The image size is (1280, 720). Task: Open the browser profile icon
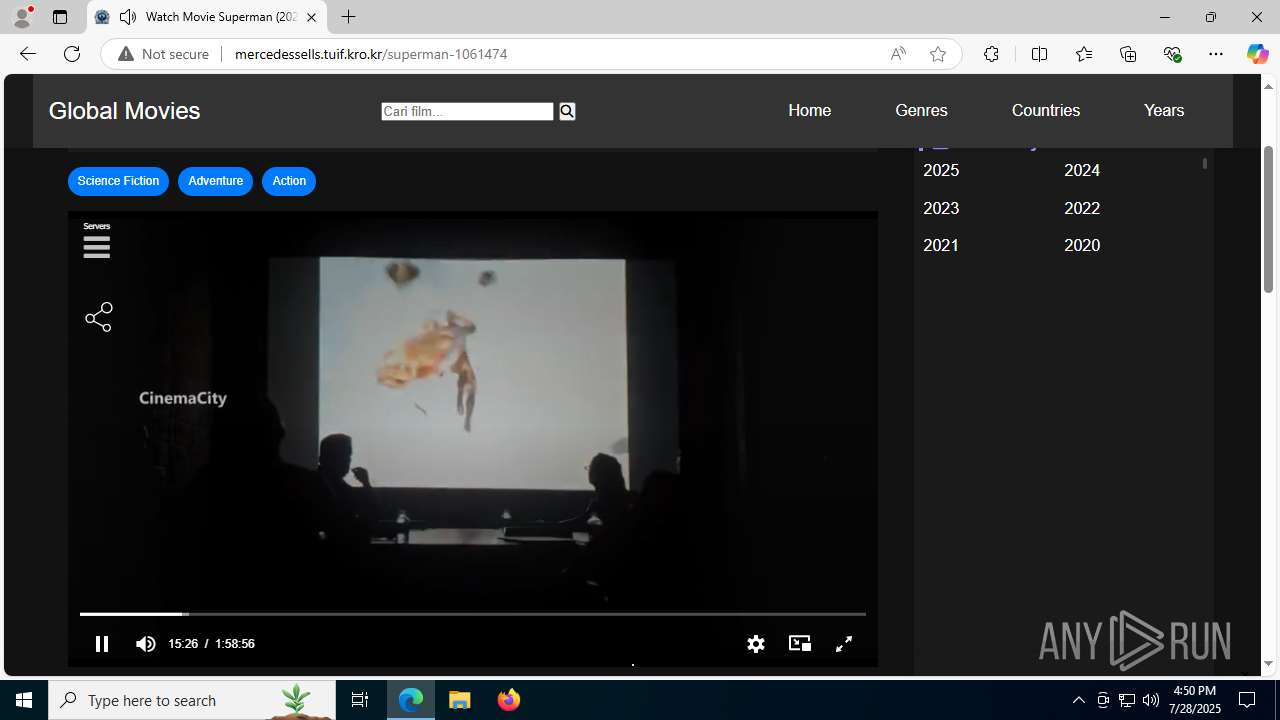point(22,17)
